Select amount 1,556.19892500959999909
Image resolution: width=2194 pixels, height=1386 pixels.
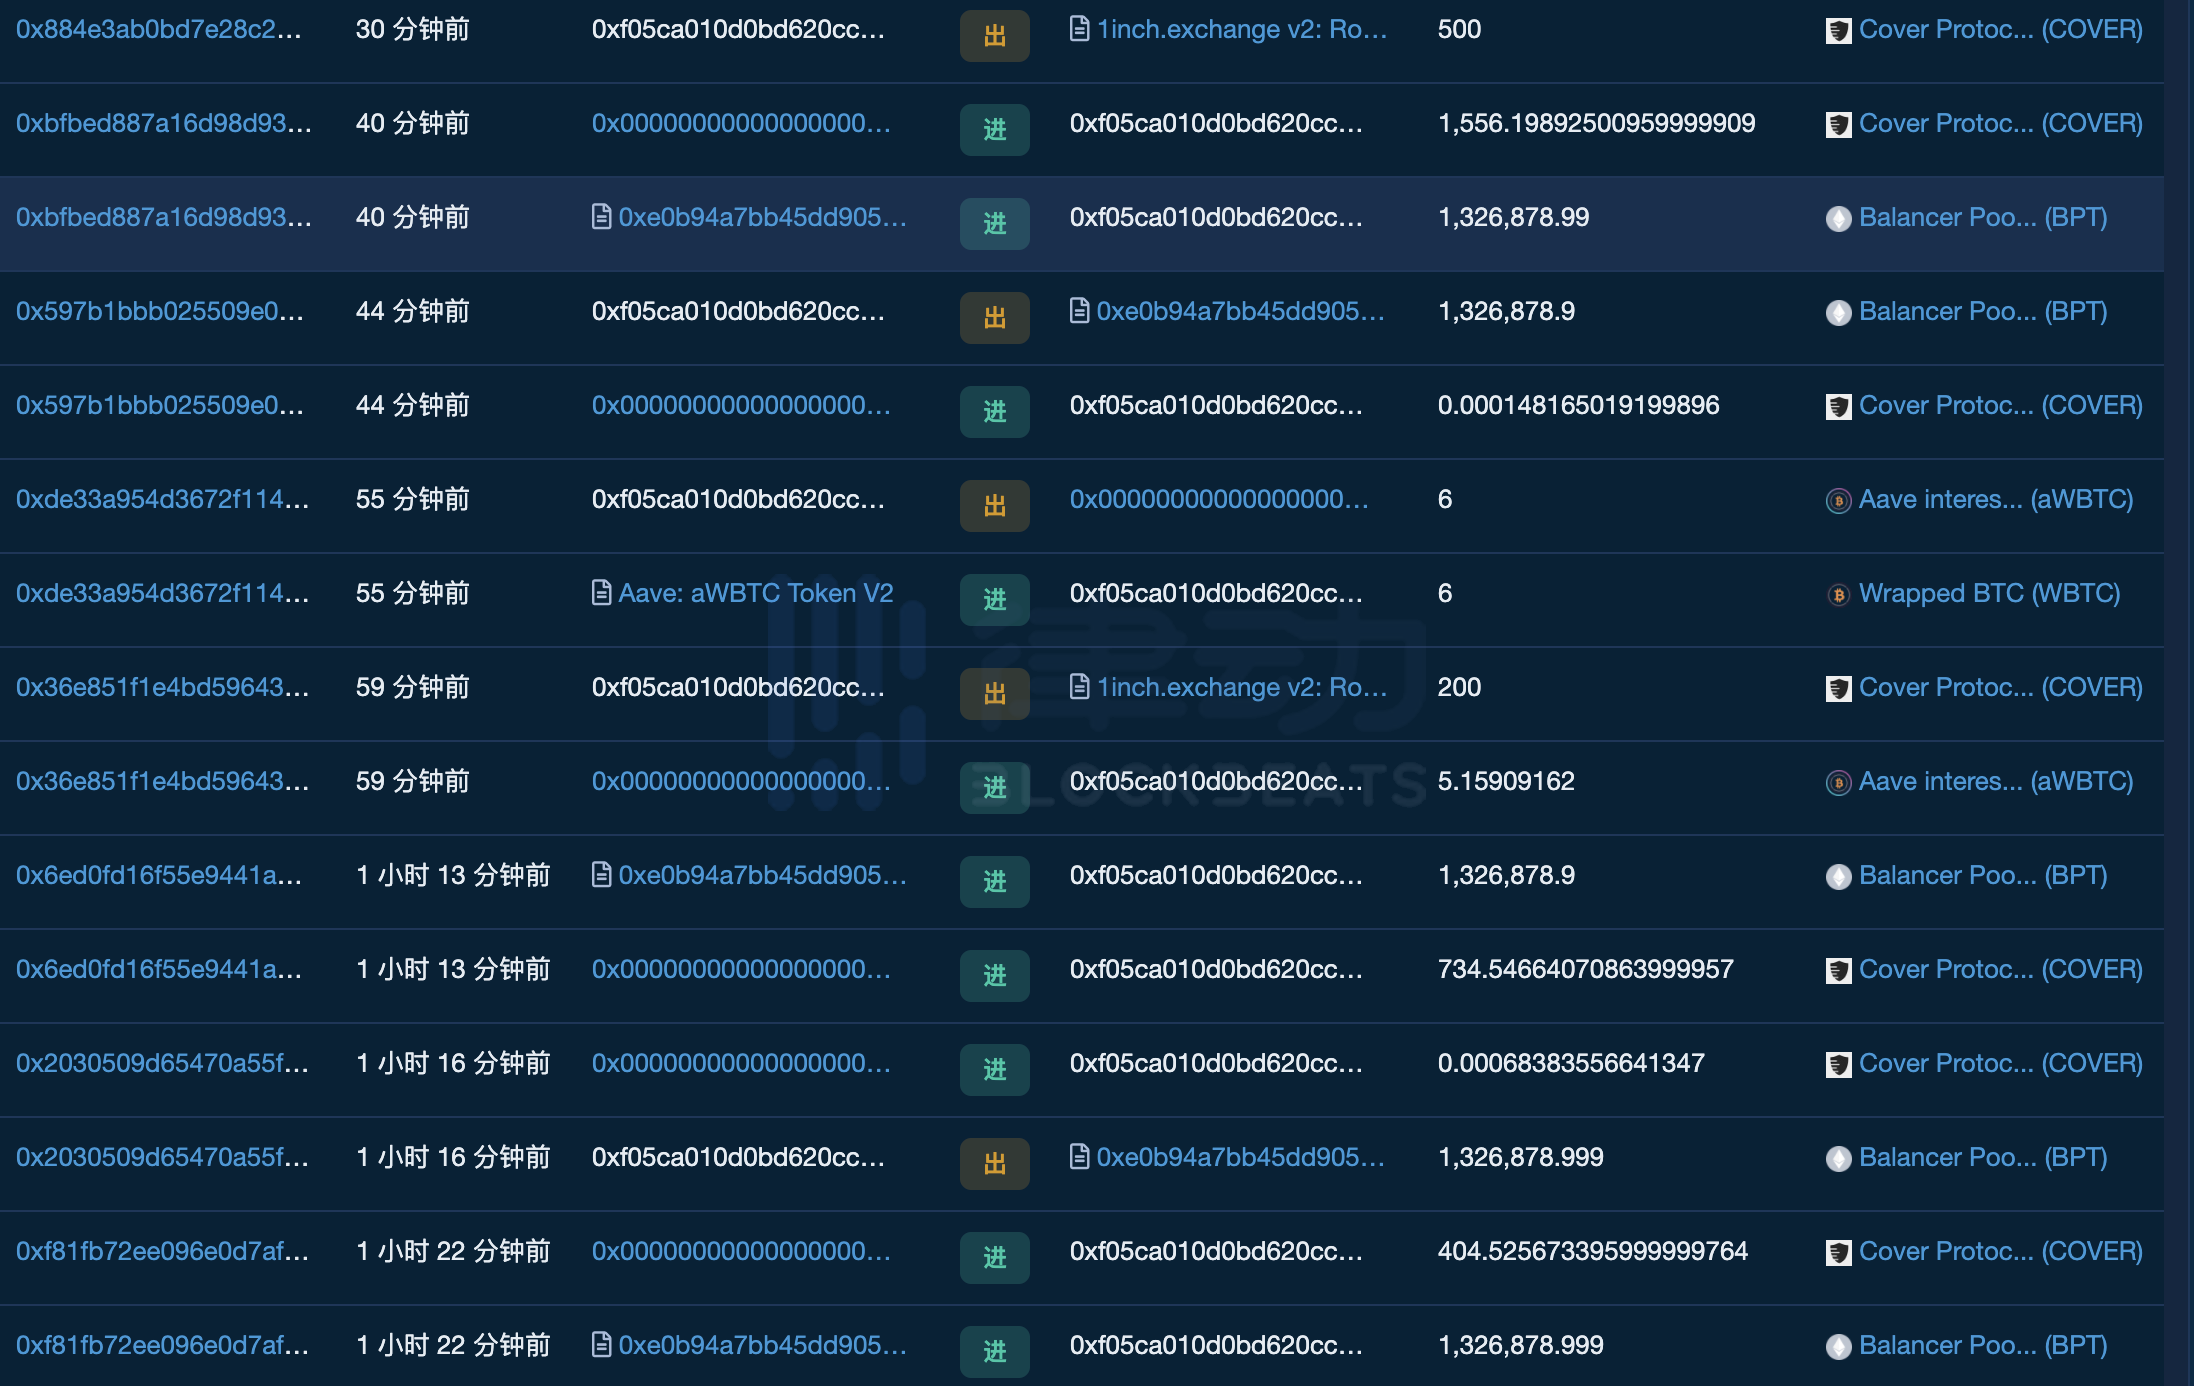pyautogui.click(x=1596, y=123)
